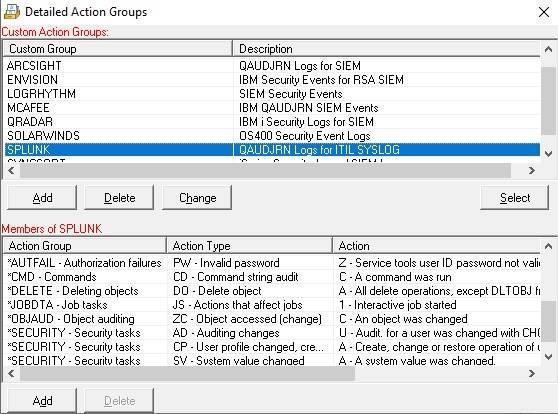This screenshot has height=414, width=558.
Task: Click down arrow of custom groups scrollbar
Action: click(x=548, y=154)
